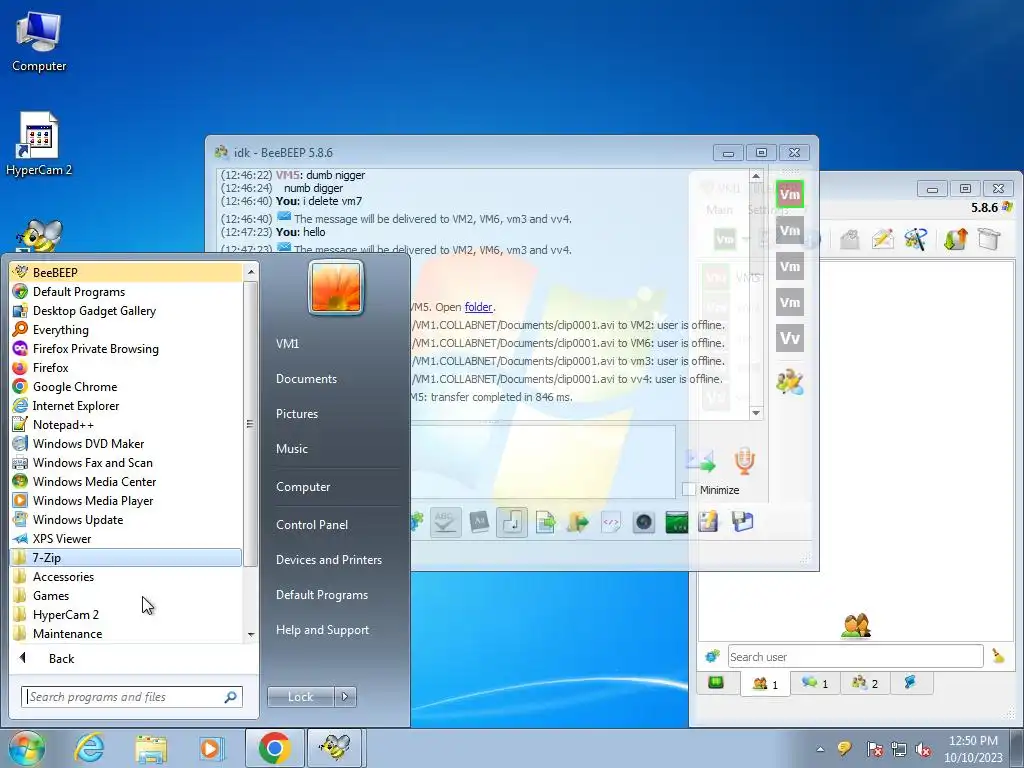Click the magic wand tools icon
This screenshot has height=768, width=1024.
[916, 239]
